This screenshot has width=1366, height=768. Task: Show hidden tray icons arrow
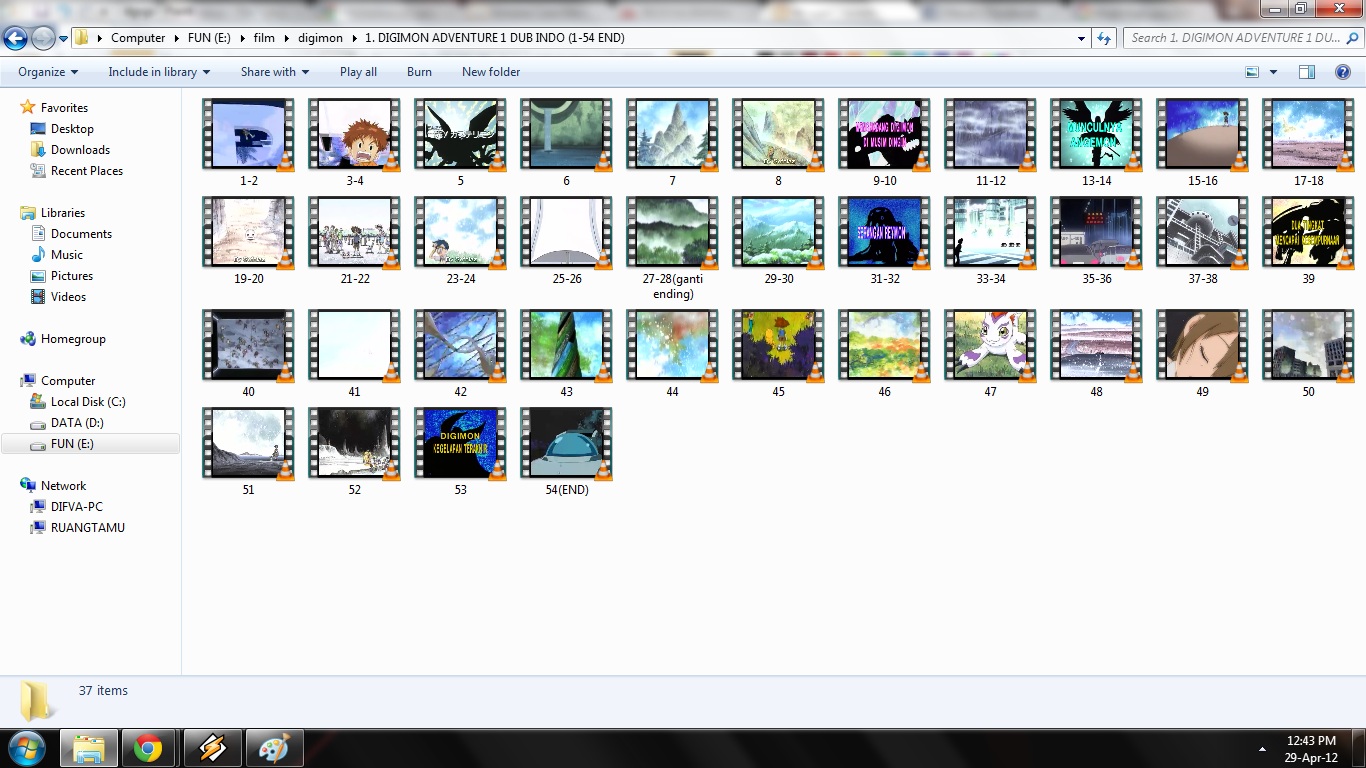1263,748
